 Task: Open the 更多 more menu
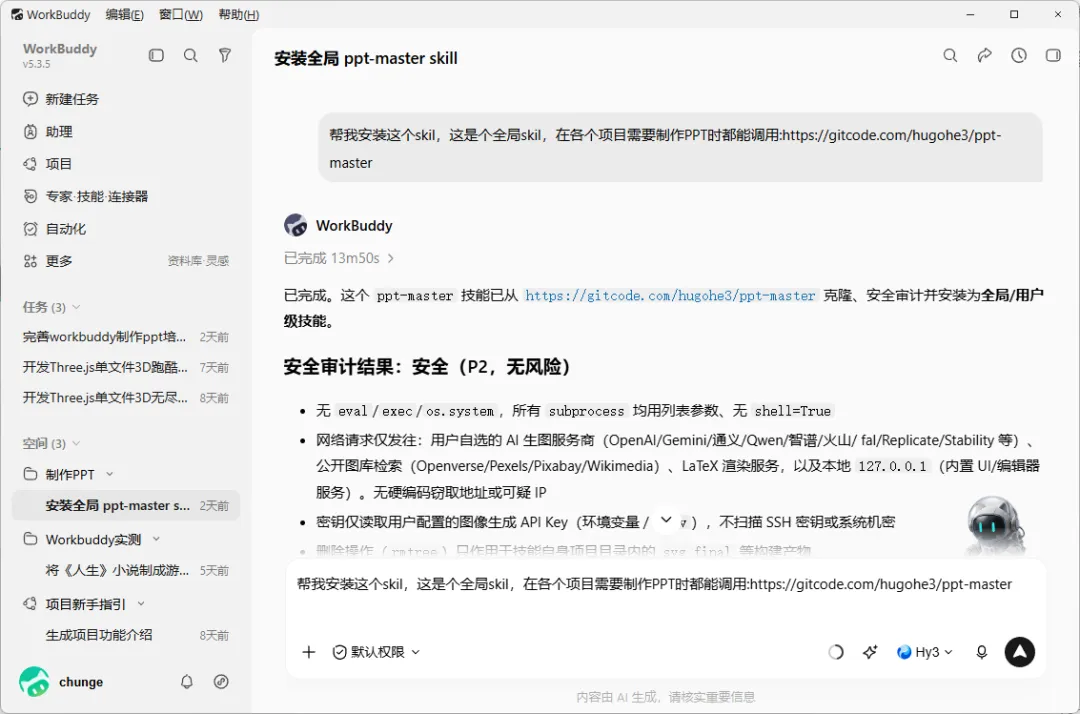[x=48, y=261]
